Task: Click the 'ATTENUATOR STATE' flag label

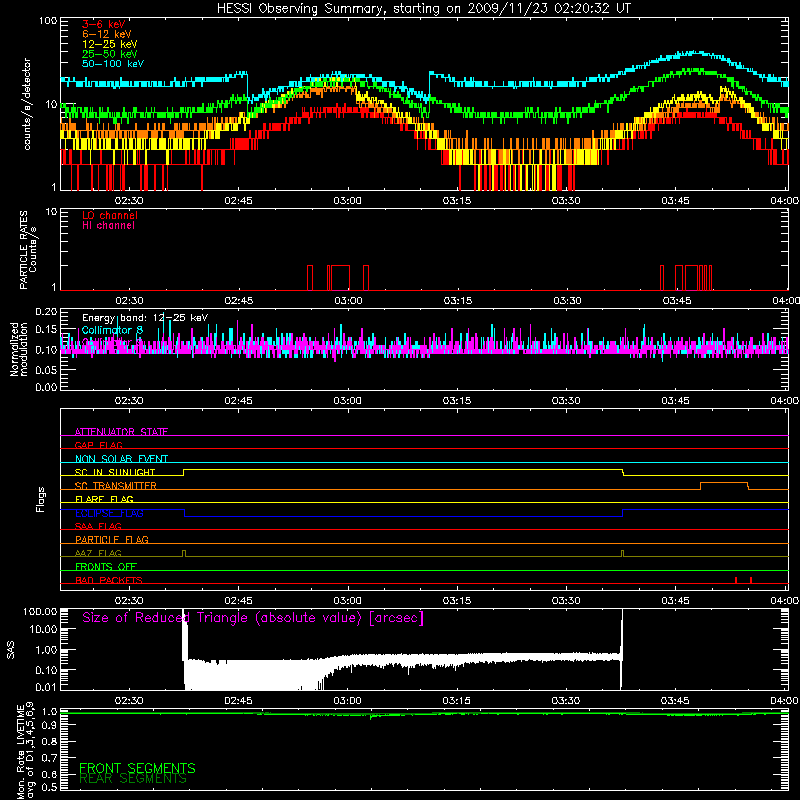Action: pos(121,432)
